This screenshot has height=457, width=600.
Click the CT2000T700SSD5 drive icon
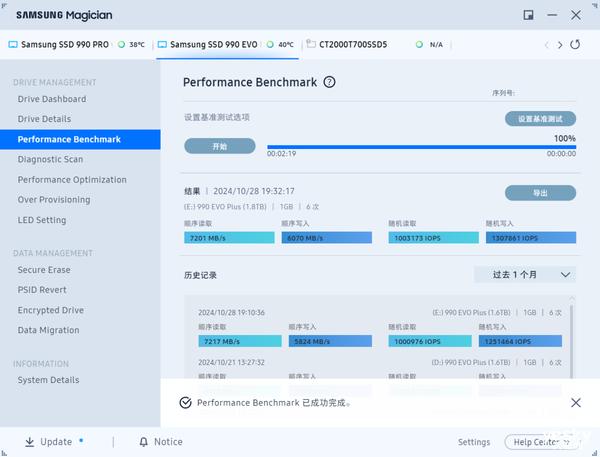tap(311, 44)
